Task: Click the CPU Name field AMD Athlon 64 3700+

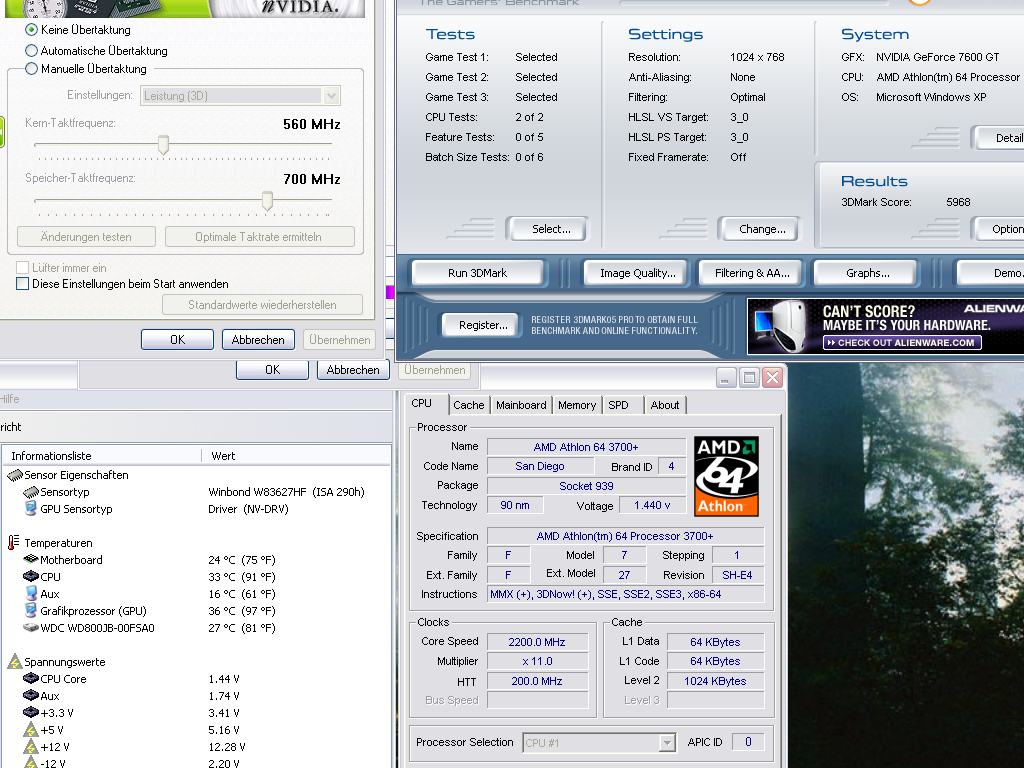Action: tap(586, 447)
